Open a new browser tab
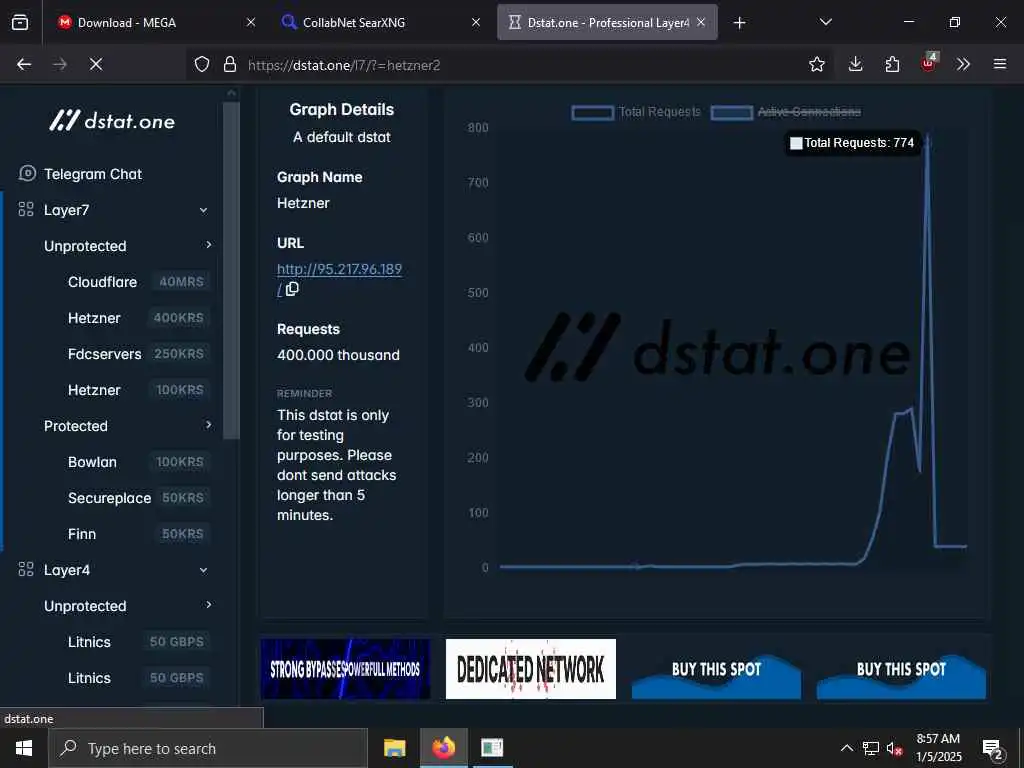The image size is (1024, 768). coord(739,23)
